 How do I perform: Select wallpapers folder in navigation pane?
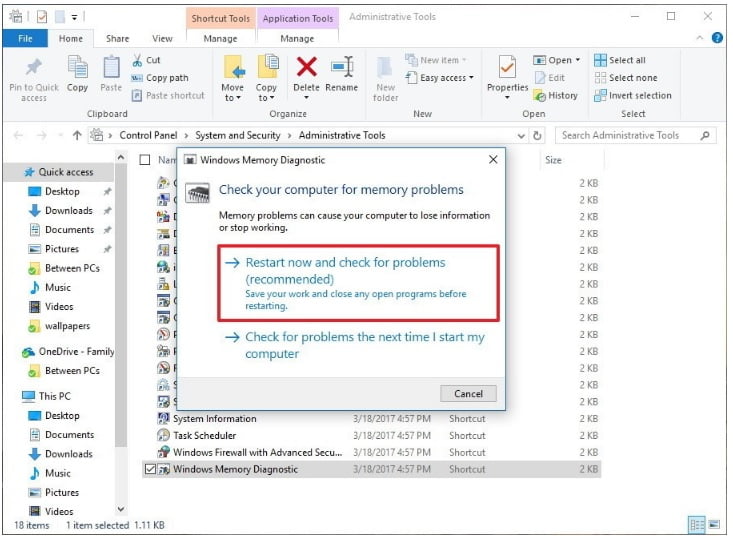click(x=59, y=326)
